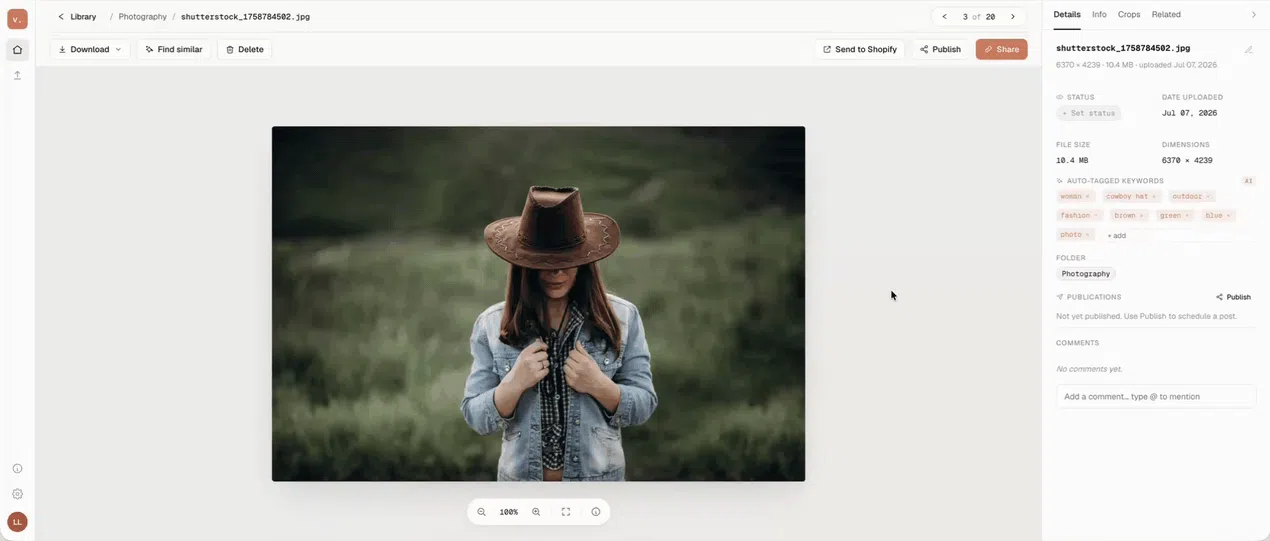Go to the next asset arrow
Screen dimensions: 1270x541
tap(1013, 17)
